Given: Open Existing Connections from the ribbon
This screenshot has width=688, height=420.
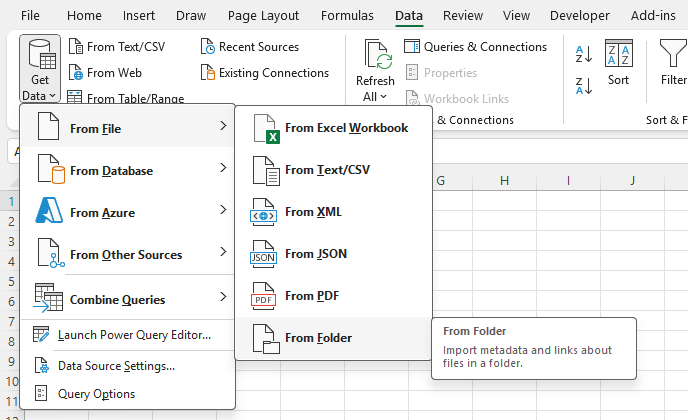Looking at the screenshot, I should pos(265,72).
